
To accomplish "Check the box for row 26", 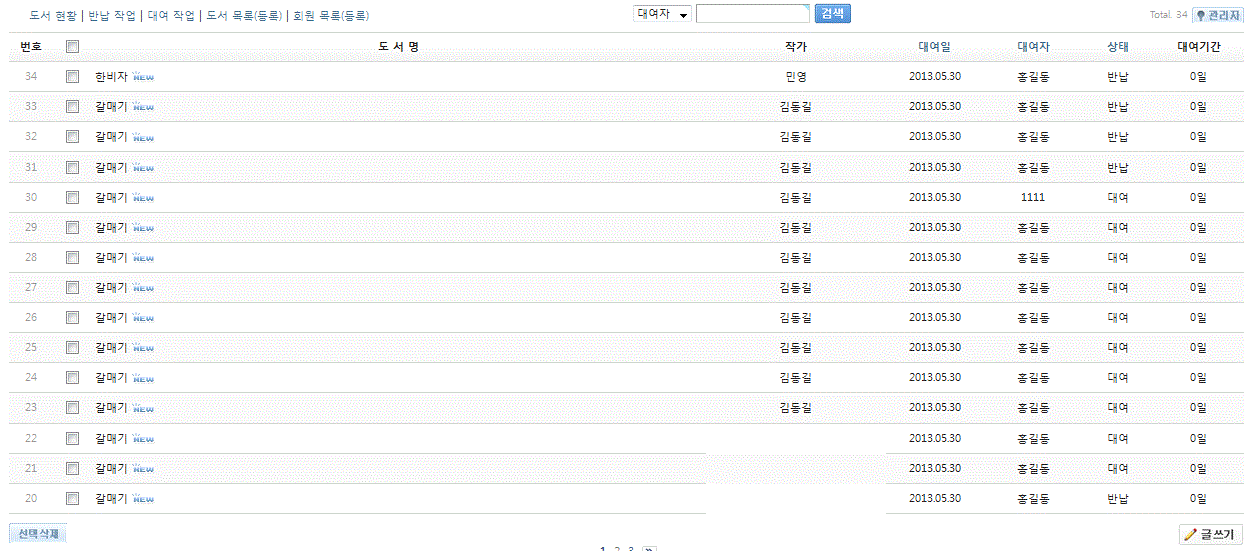I will [x=72, y=317].
